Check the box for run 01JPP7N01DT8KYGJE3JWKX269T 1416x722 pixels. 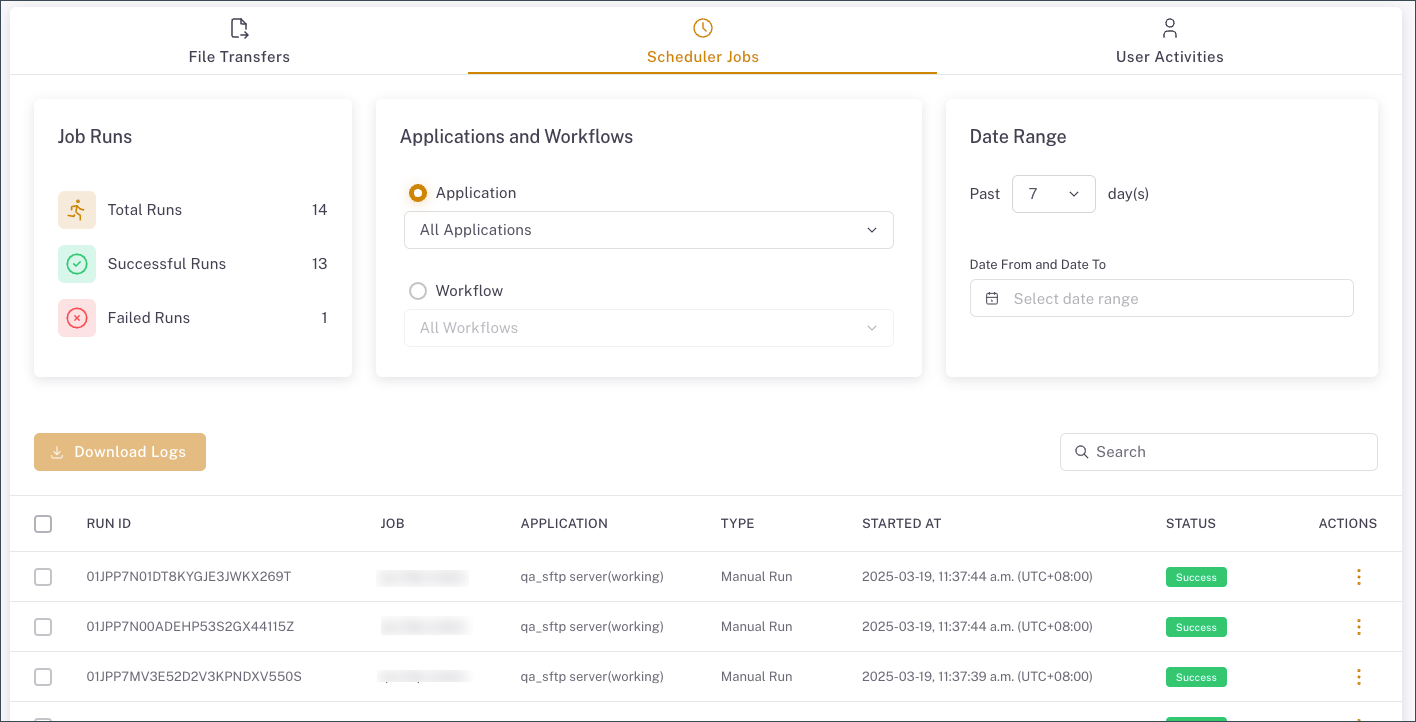click(43, 577)
